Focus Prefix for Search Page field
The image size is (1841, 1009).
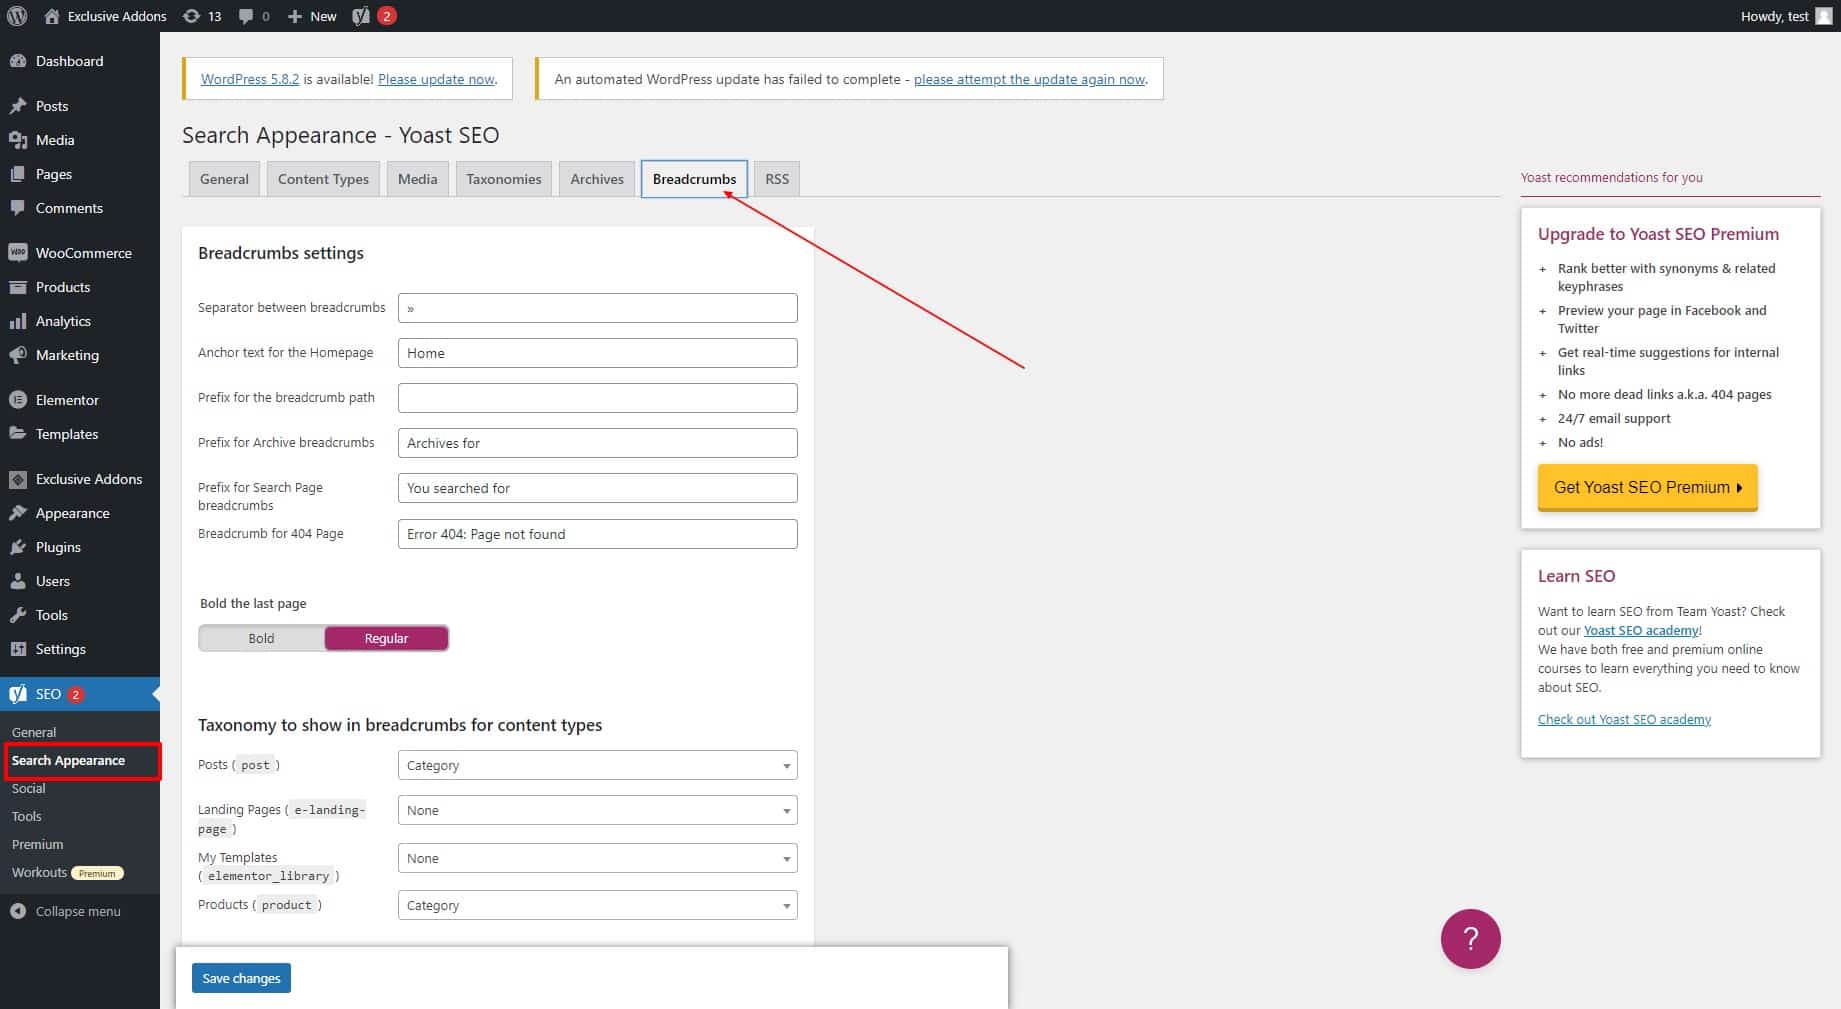point(597,488)
